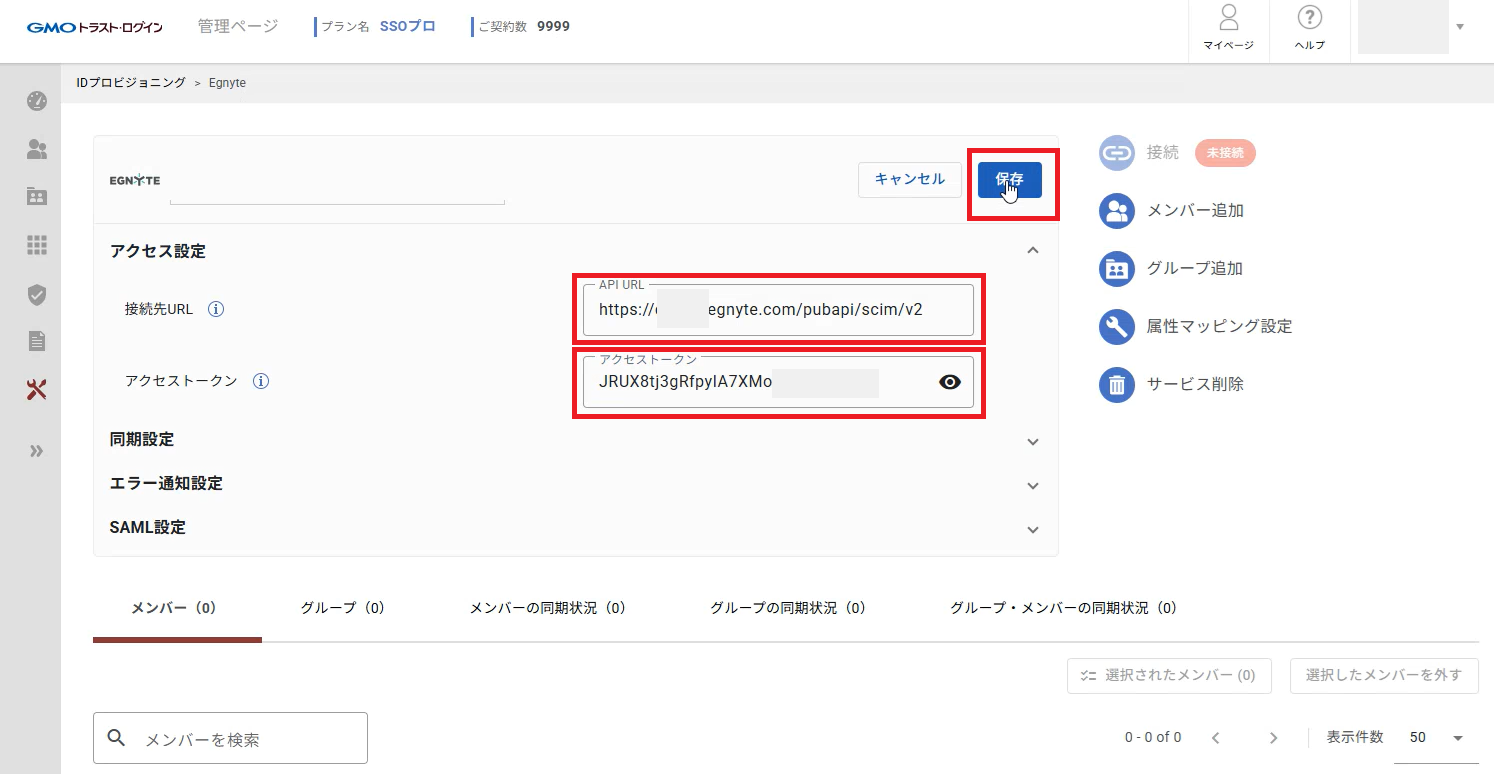Focus the API URL input field
Screen dimensions: 1494x774
pos(778,310)
